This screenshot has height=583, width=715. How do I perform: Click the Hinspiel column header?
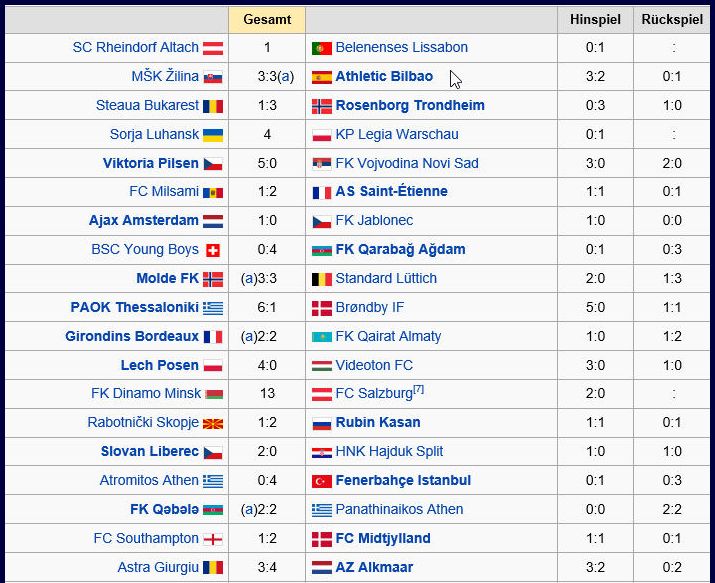click(x=595, y=20)
